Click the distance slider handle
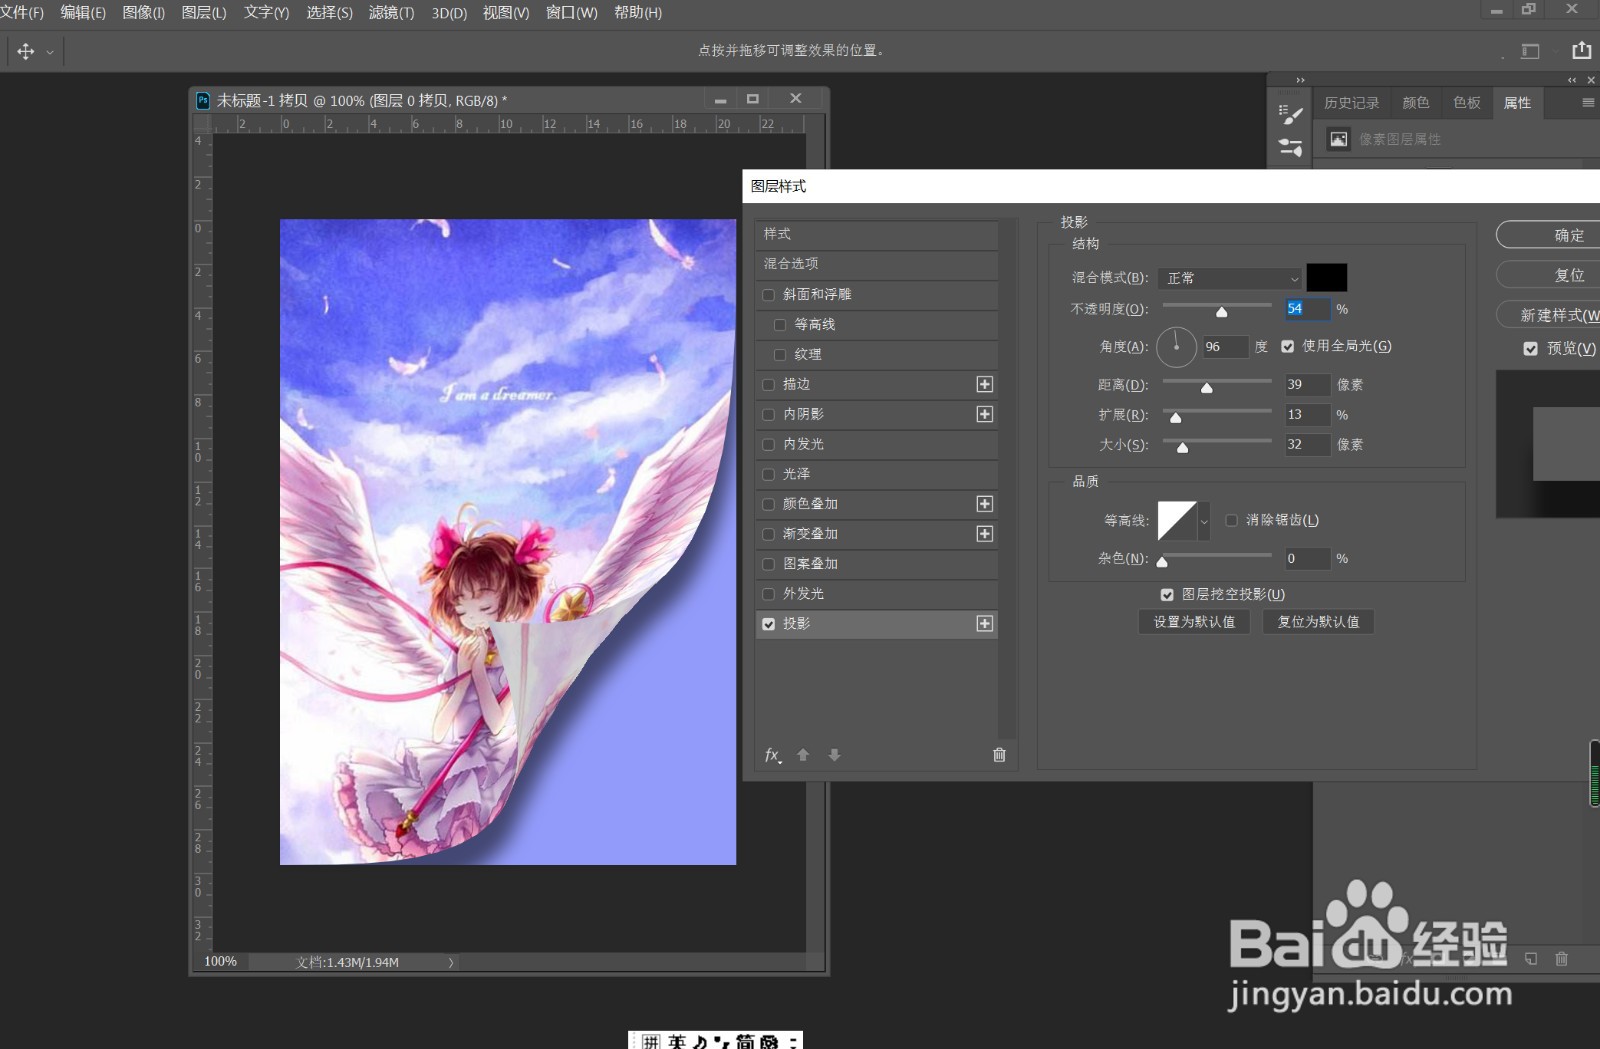1600x1049 pixels. [1207, 387]
